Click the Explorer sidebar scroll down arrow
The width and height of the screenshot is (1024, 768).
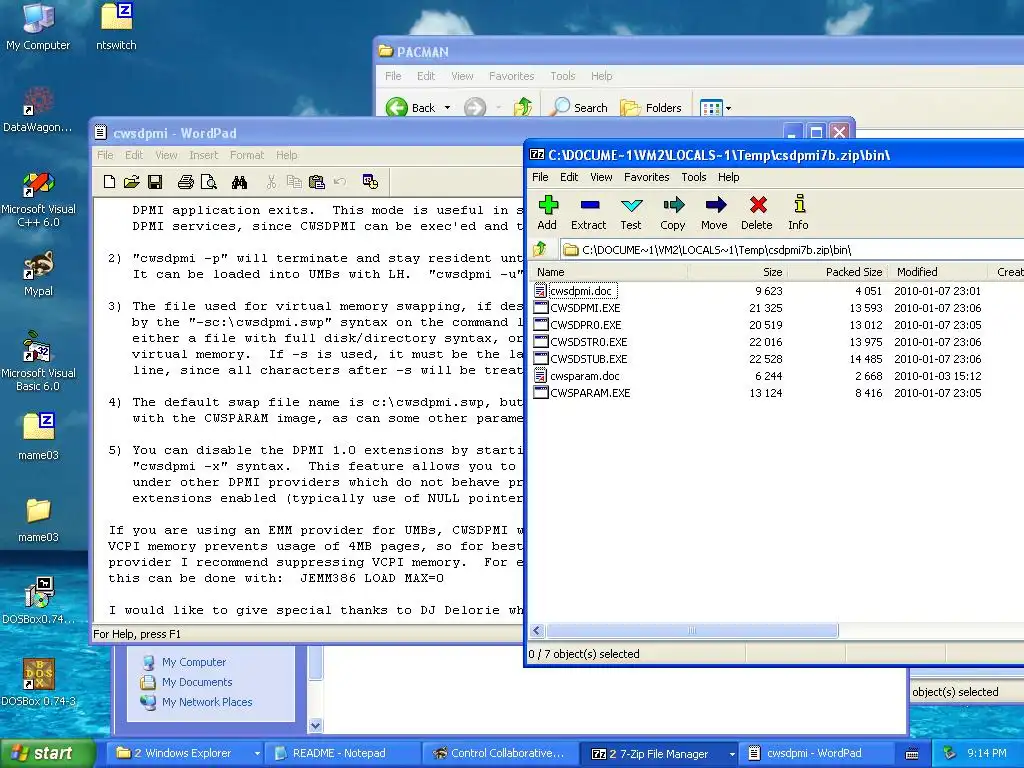(x=315, y=725)
